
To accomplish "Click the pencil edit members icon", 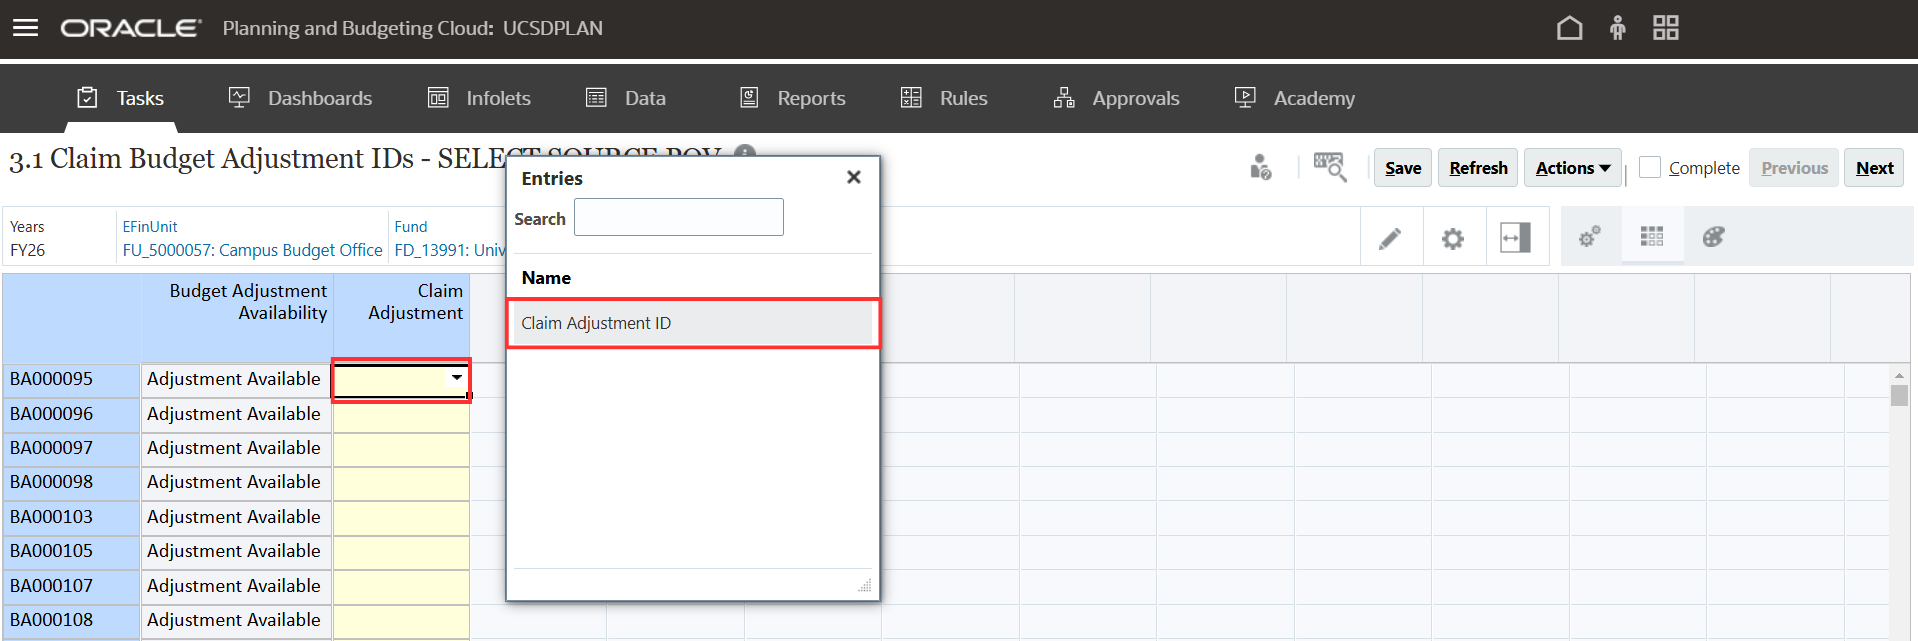I will (x=1390, y=238).
